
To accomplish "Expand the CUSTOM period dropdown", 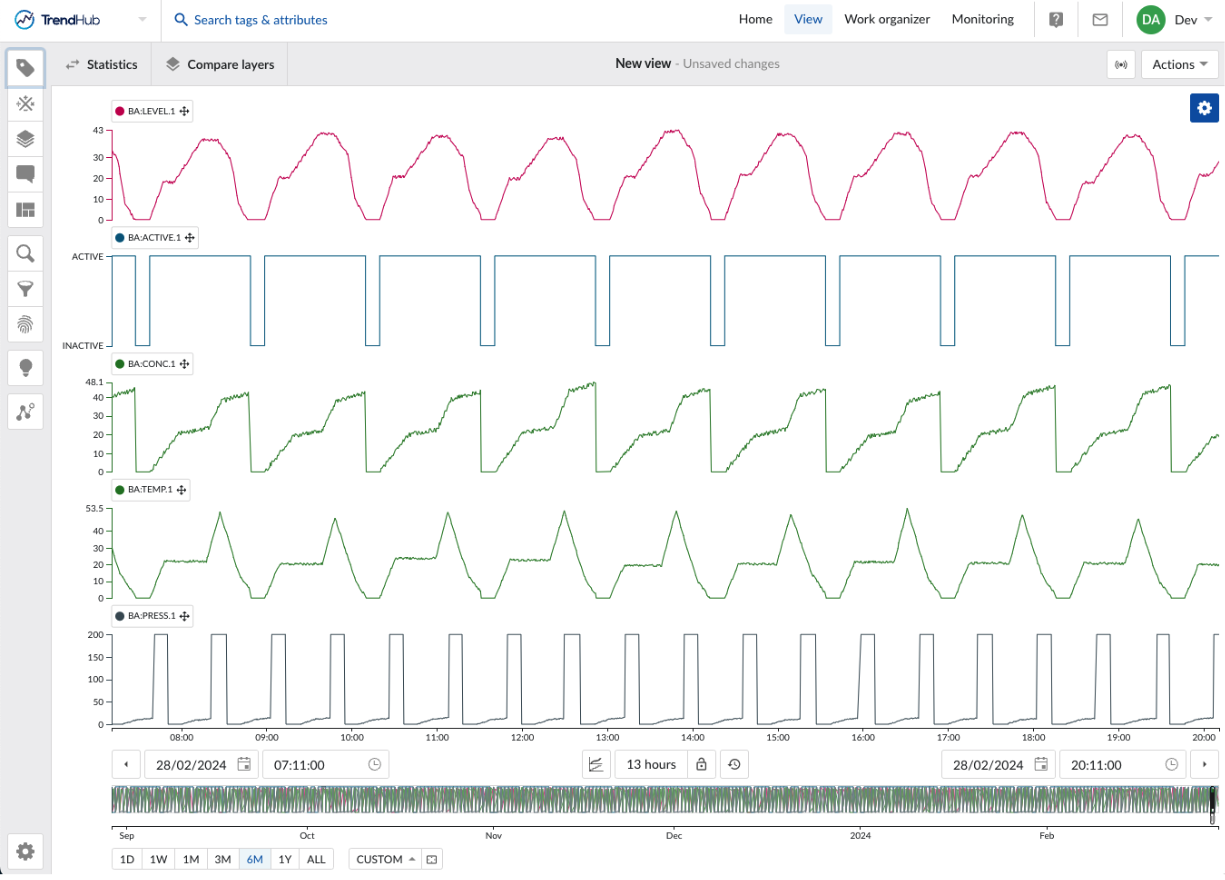I will pos(385,859).
